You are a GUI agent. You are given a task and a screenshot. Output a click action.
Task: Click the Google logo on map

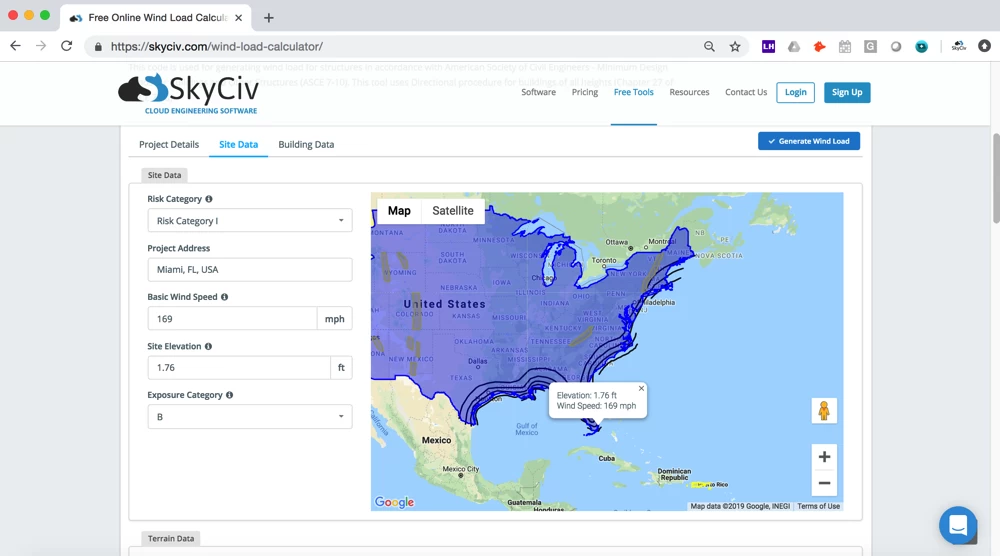pos(394,502)
